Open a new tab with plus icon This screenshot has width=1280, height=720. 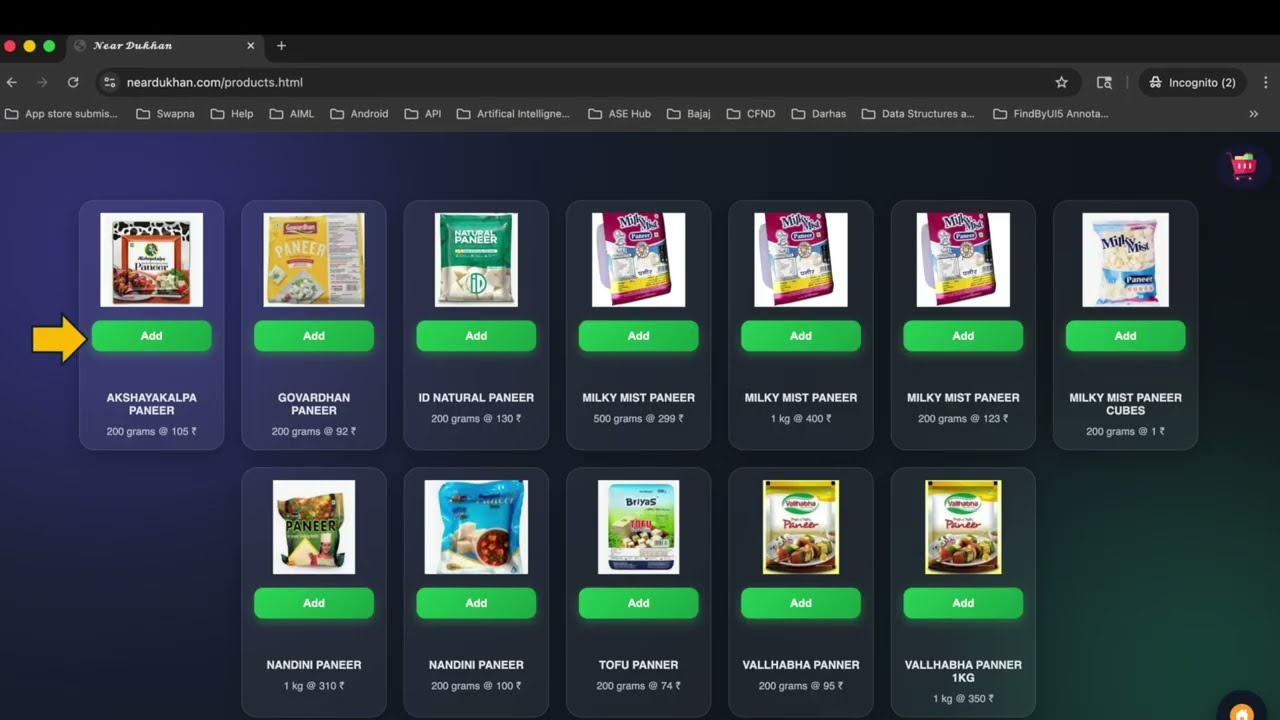click(281, 46)
